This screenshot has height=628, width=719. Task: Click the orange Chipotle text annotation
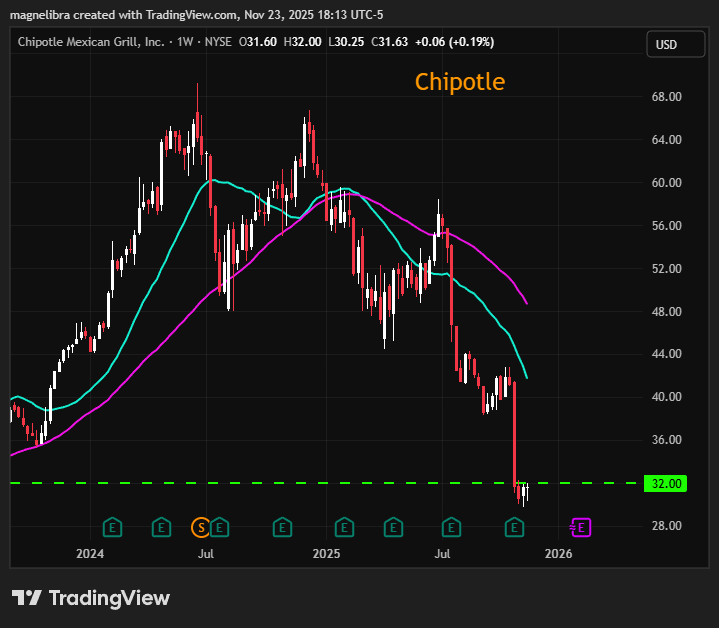click(x=460, y=83)
